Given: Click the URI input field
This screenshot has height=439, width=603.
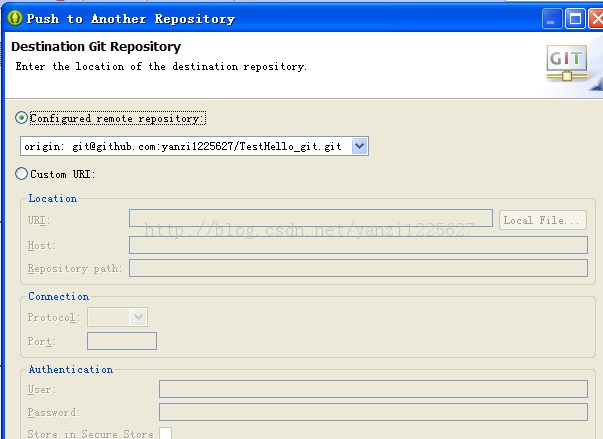Looking at the screenshot, I should coord(311,218).
